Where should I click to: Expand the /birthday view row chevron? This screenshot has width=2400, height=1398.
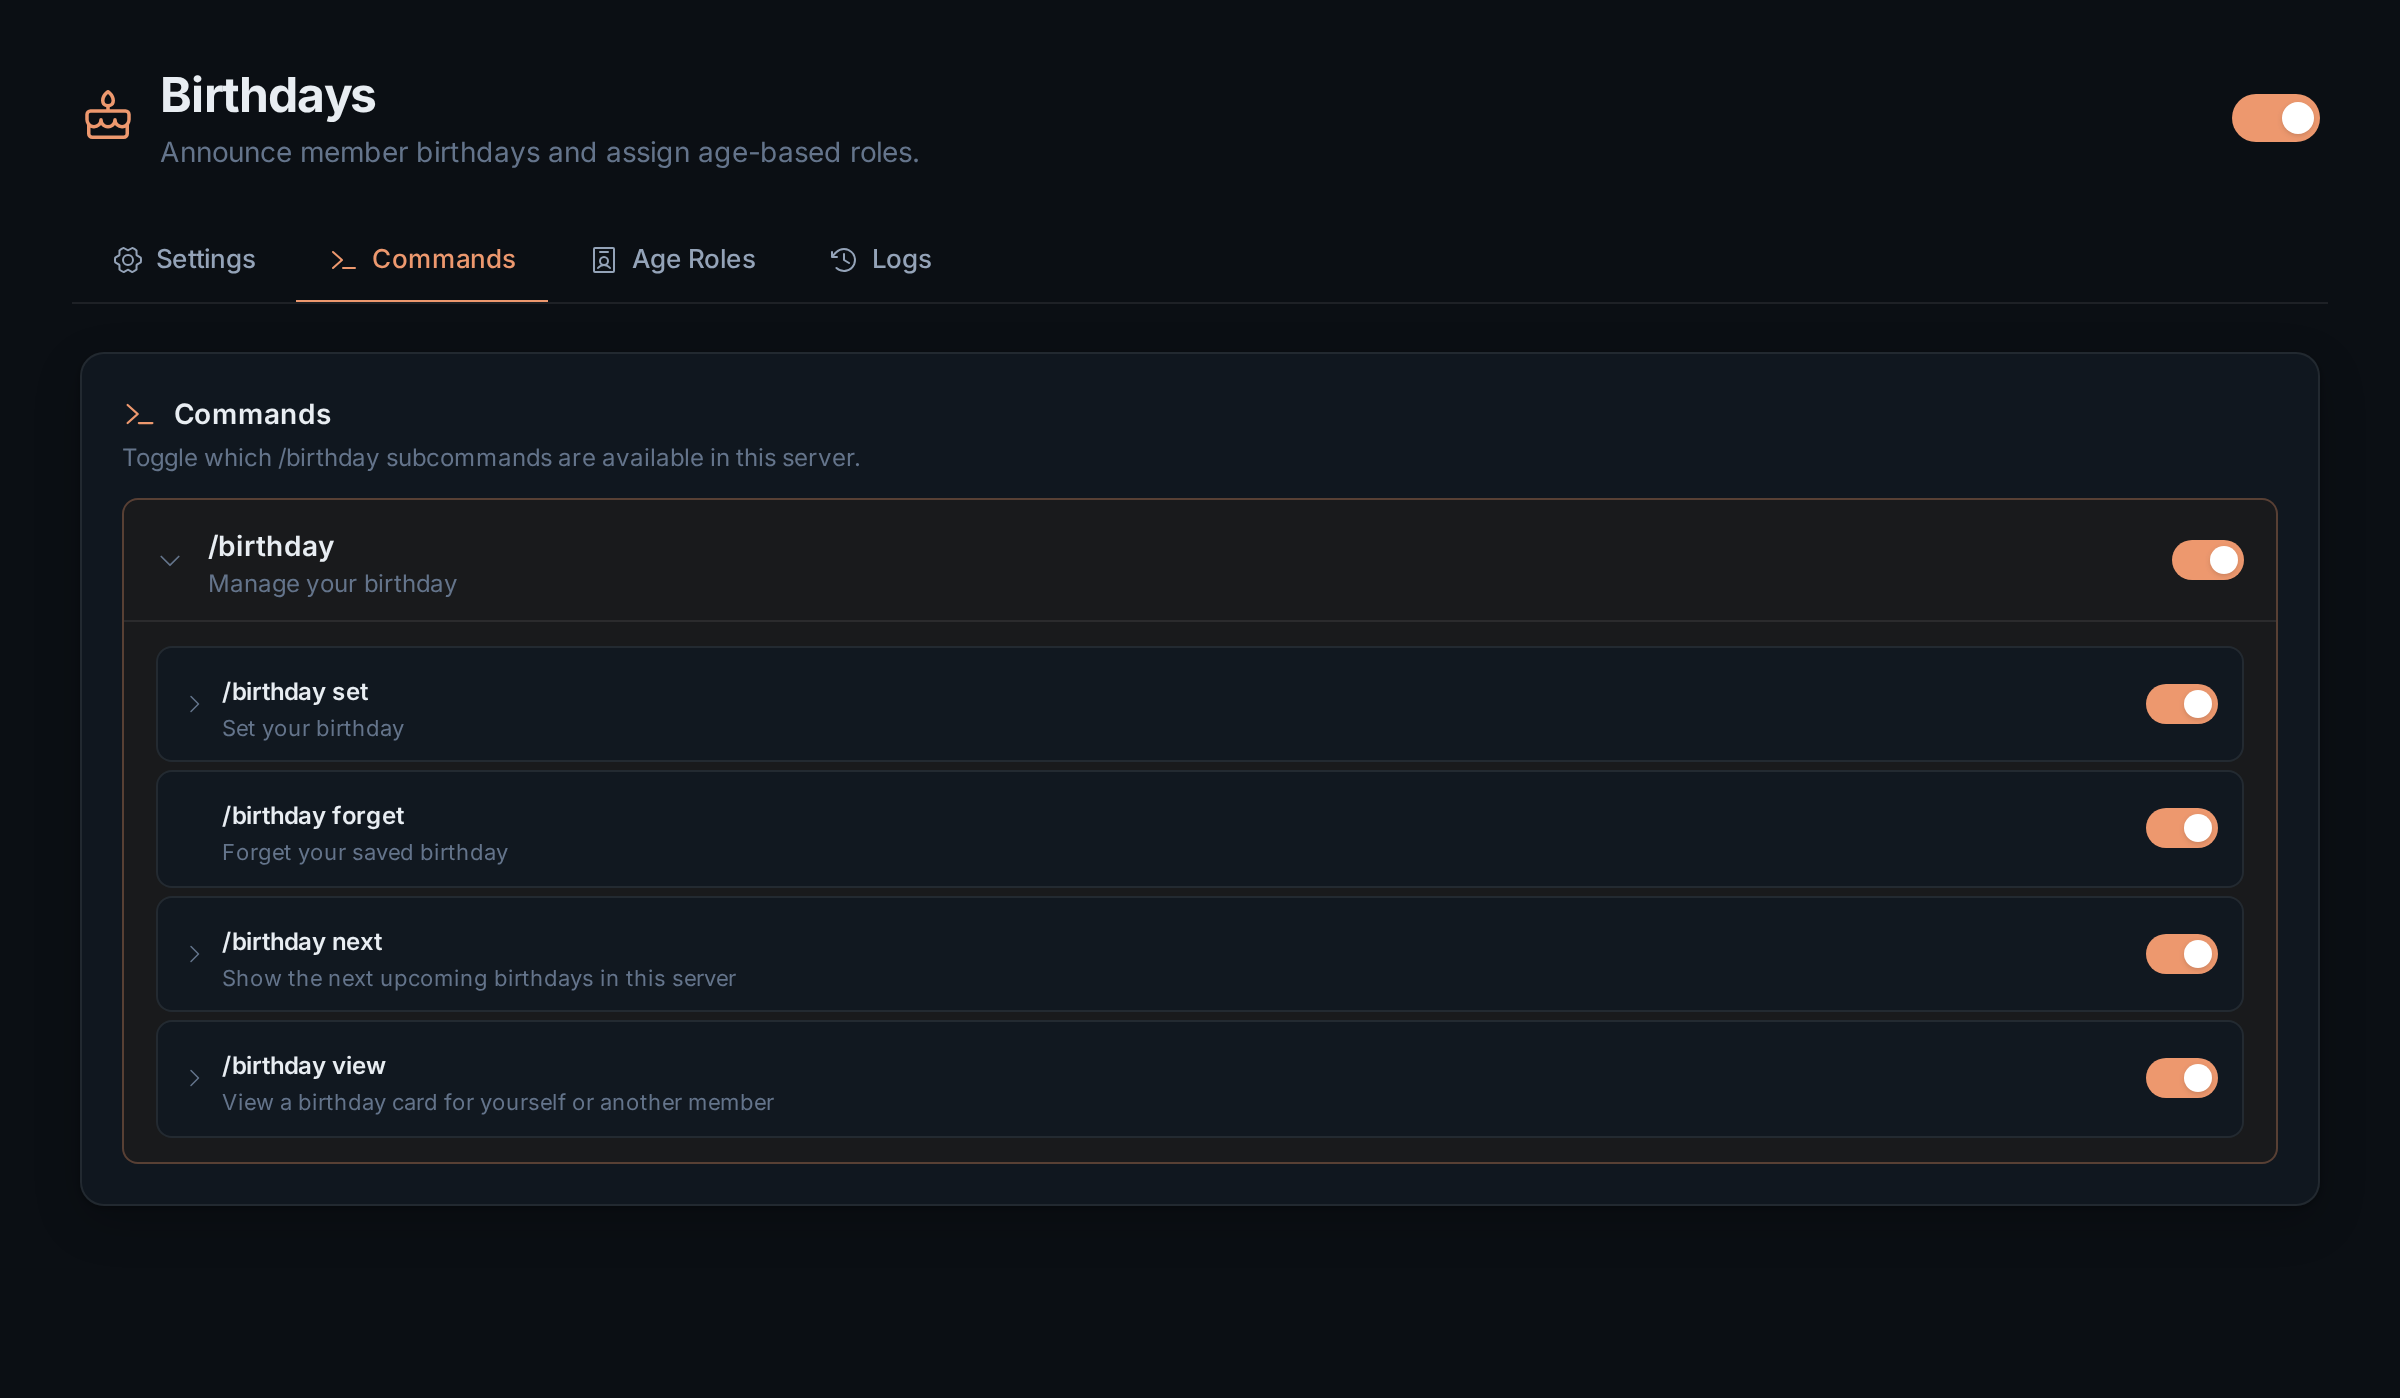pos(194,1078)
